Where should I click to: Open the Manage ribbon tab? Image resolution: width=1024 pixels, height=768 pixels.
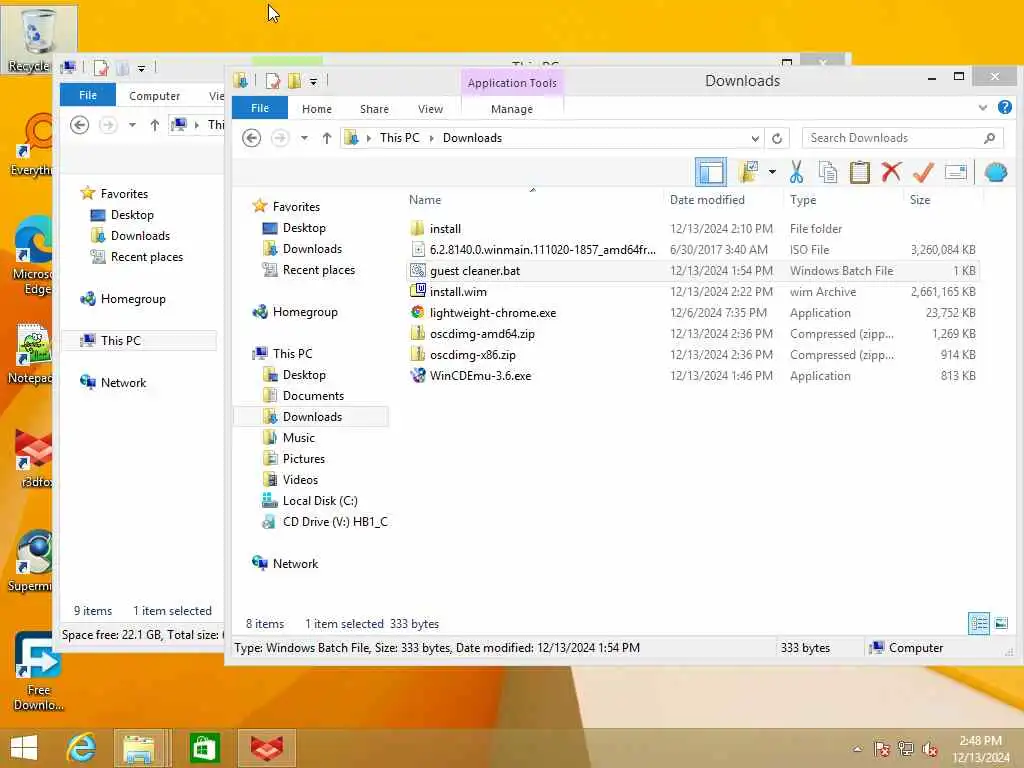pyautogui.click(x=512, y=109)
